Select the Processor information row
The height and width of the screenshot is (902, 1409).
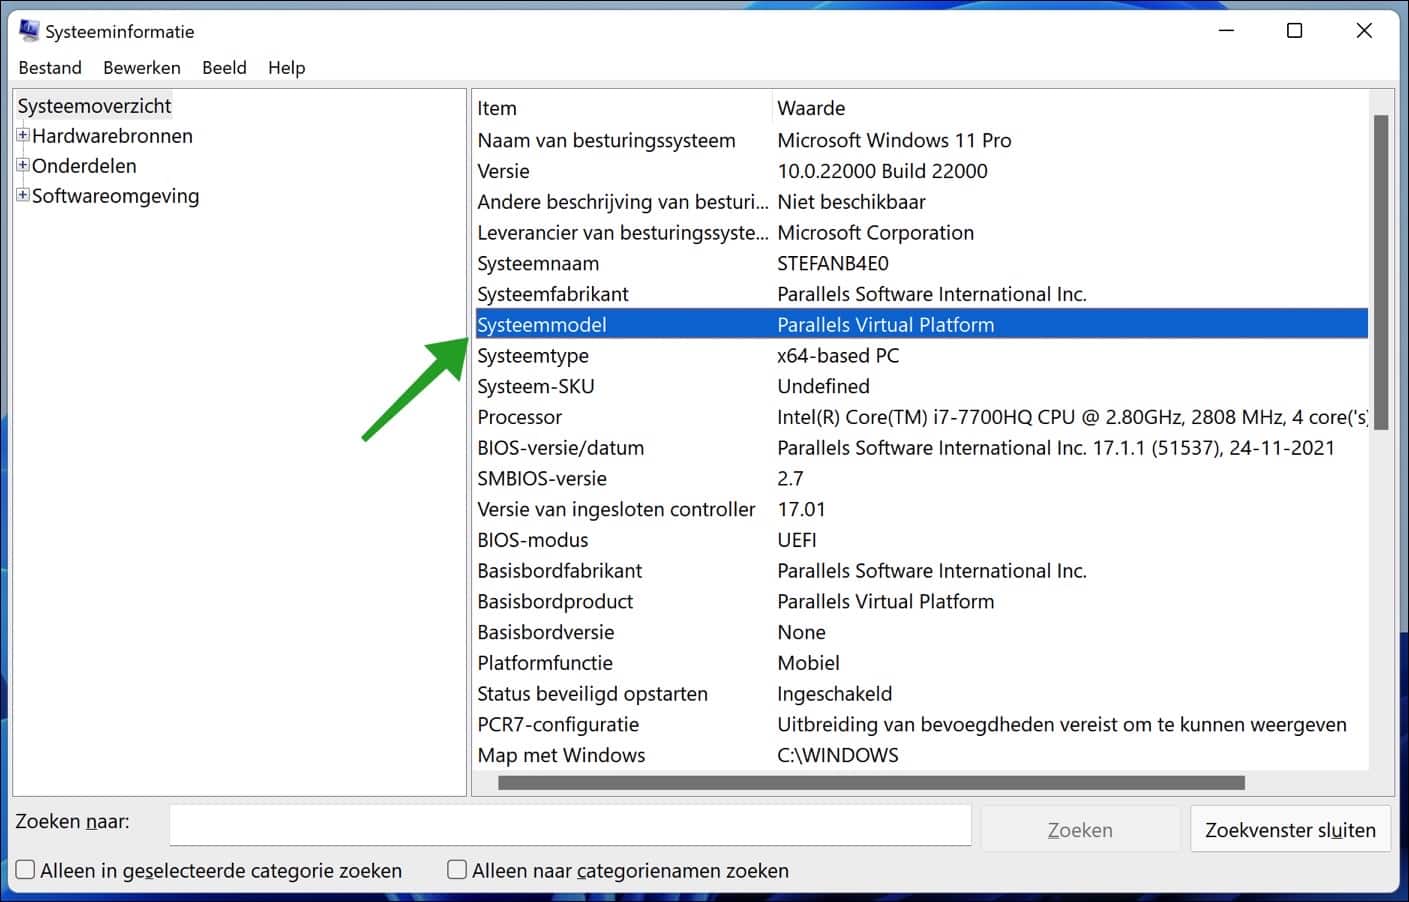tap(700, 417)
